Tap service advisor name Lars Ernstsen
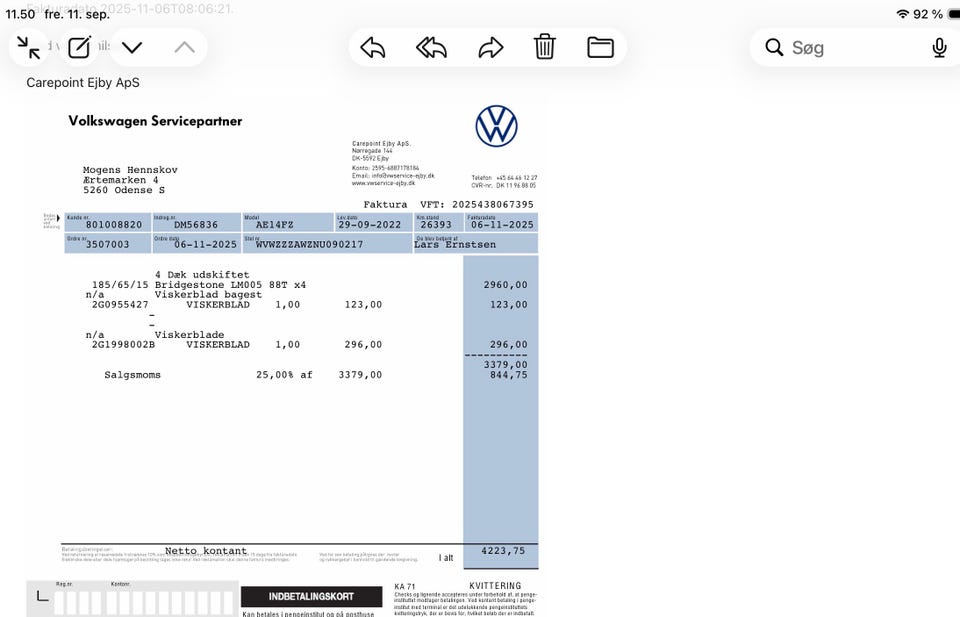 [x=455, y=244]
